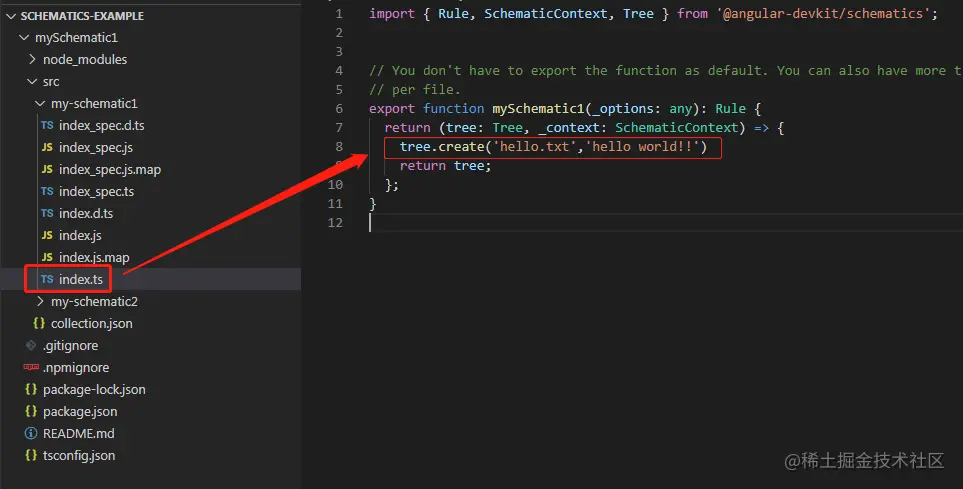Click the braces icon of package-lock.json

[31, 389]
